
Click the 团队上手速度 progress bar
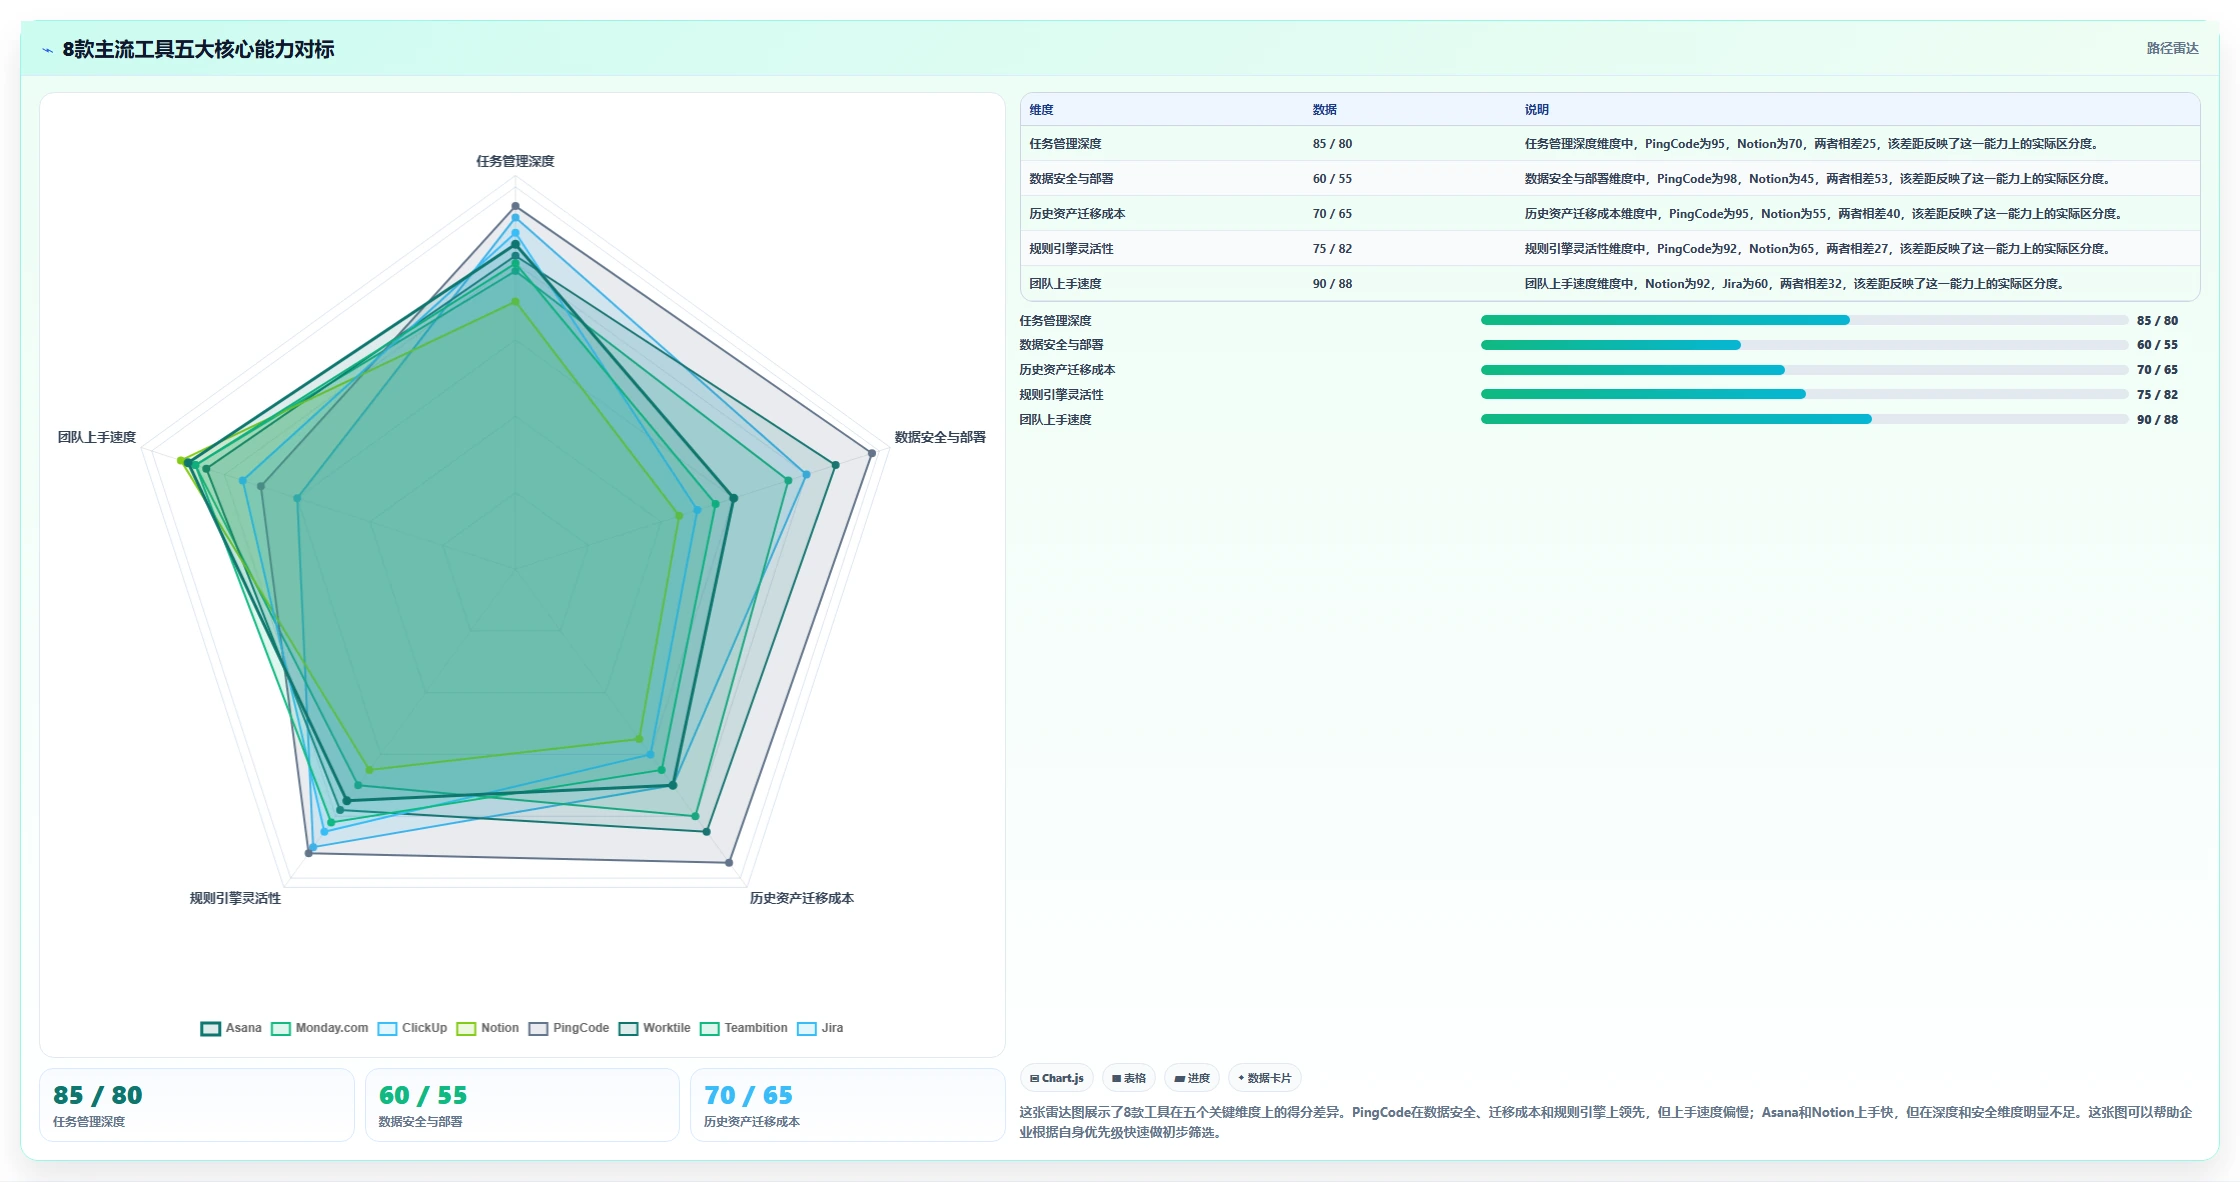pyautogui.click(x=1804, y=419)
